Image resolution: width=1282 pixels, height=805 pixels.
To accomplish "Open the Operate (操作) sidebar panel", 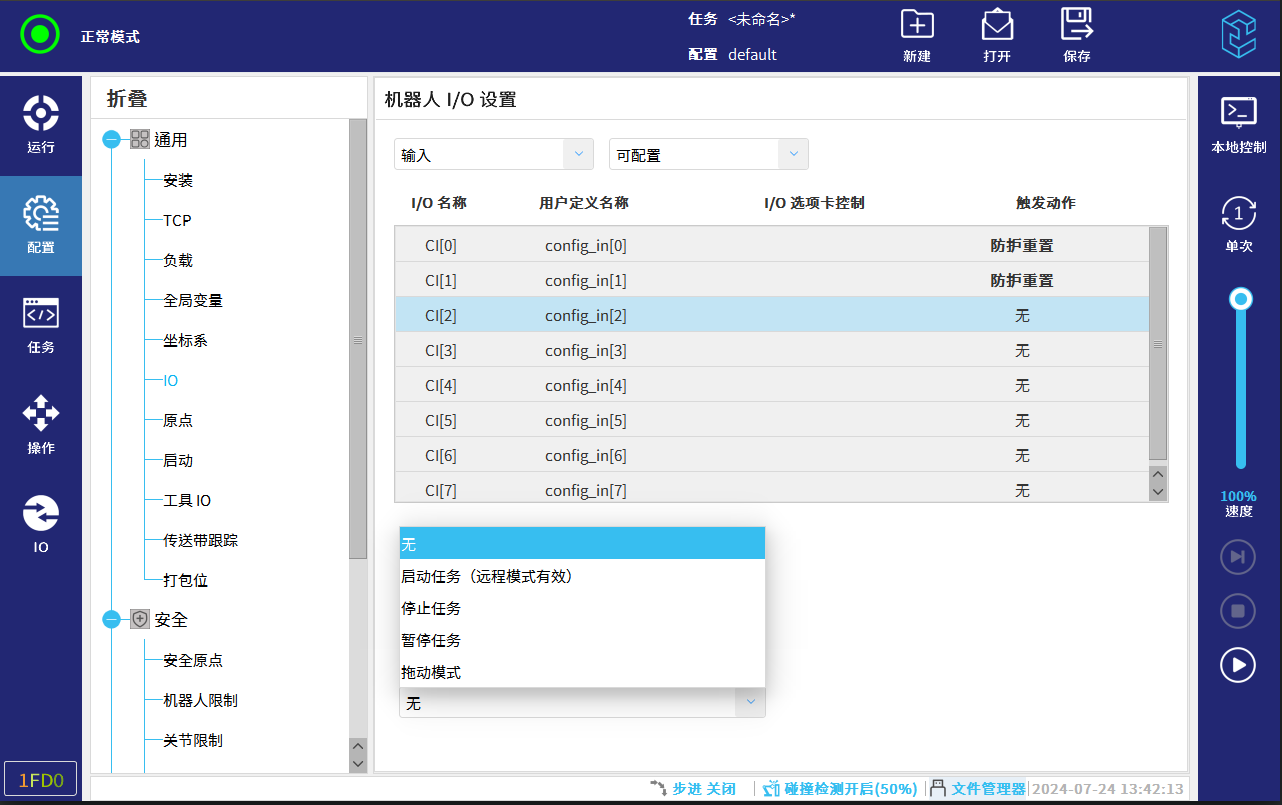I will point(41,425).
